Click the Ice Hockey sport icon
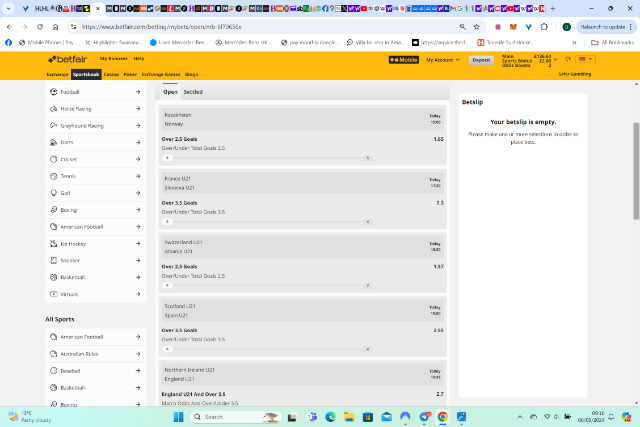640x427 pixels. [x=52, y=243]
